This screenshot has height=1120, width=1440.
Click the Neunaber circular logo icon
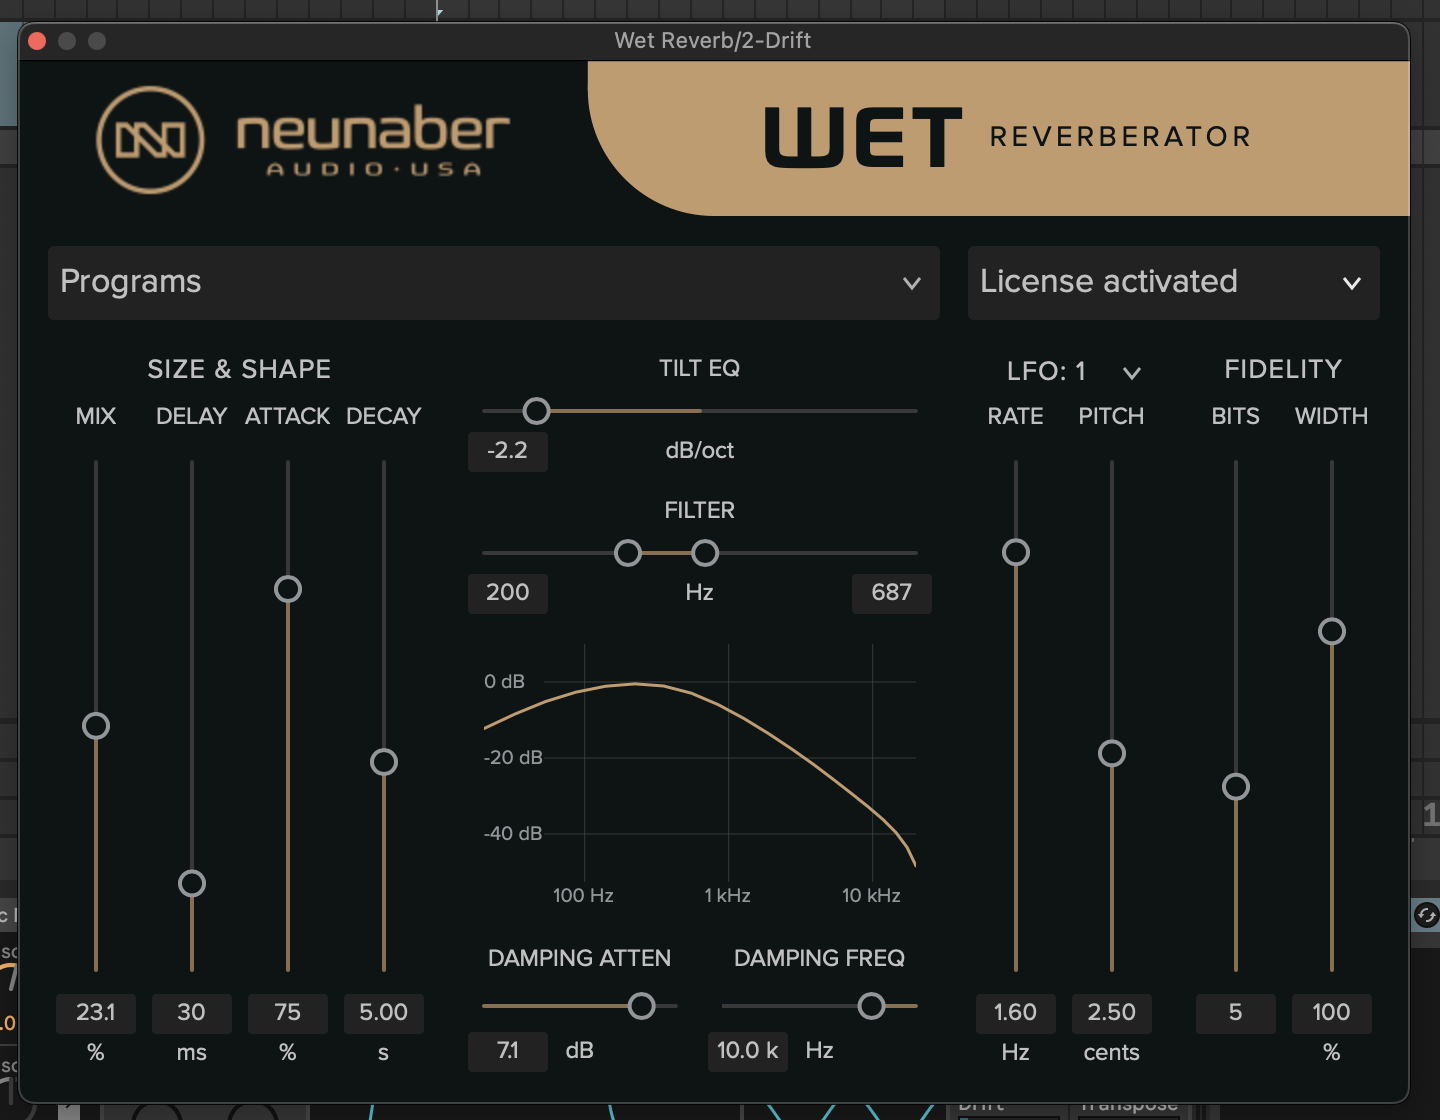tap(150, 140)
